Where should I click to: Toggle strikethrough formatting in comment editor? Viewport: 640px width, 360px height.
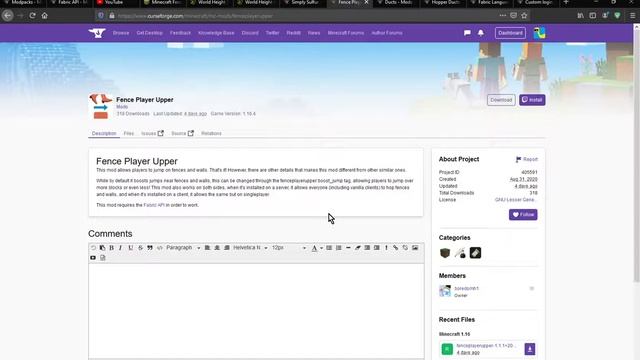(x=140, y=248)
